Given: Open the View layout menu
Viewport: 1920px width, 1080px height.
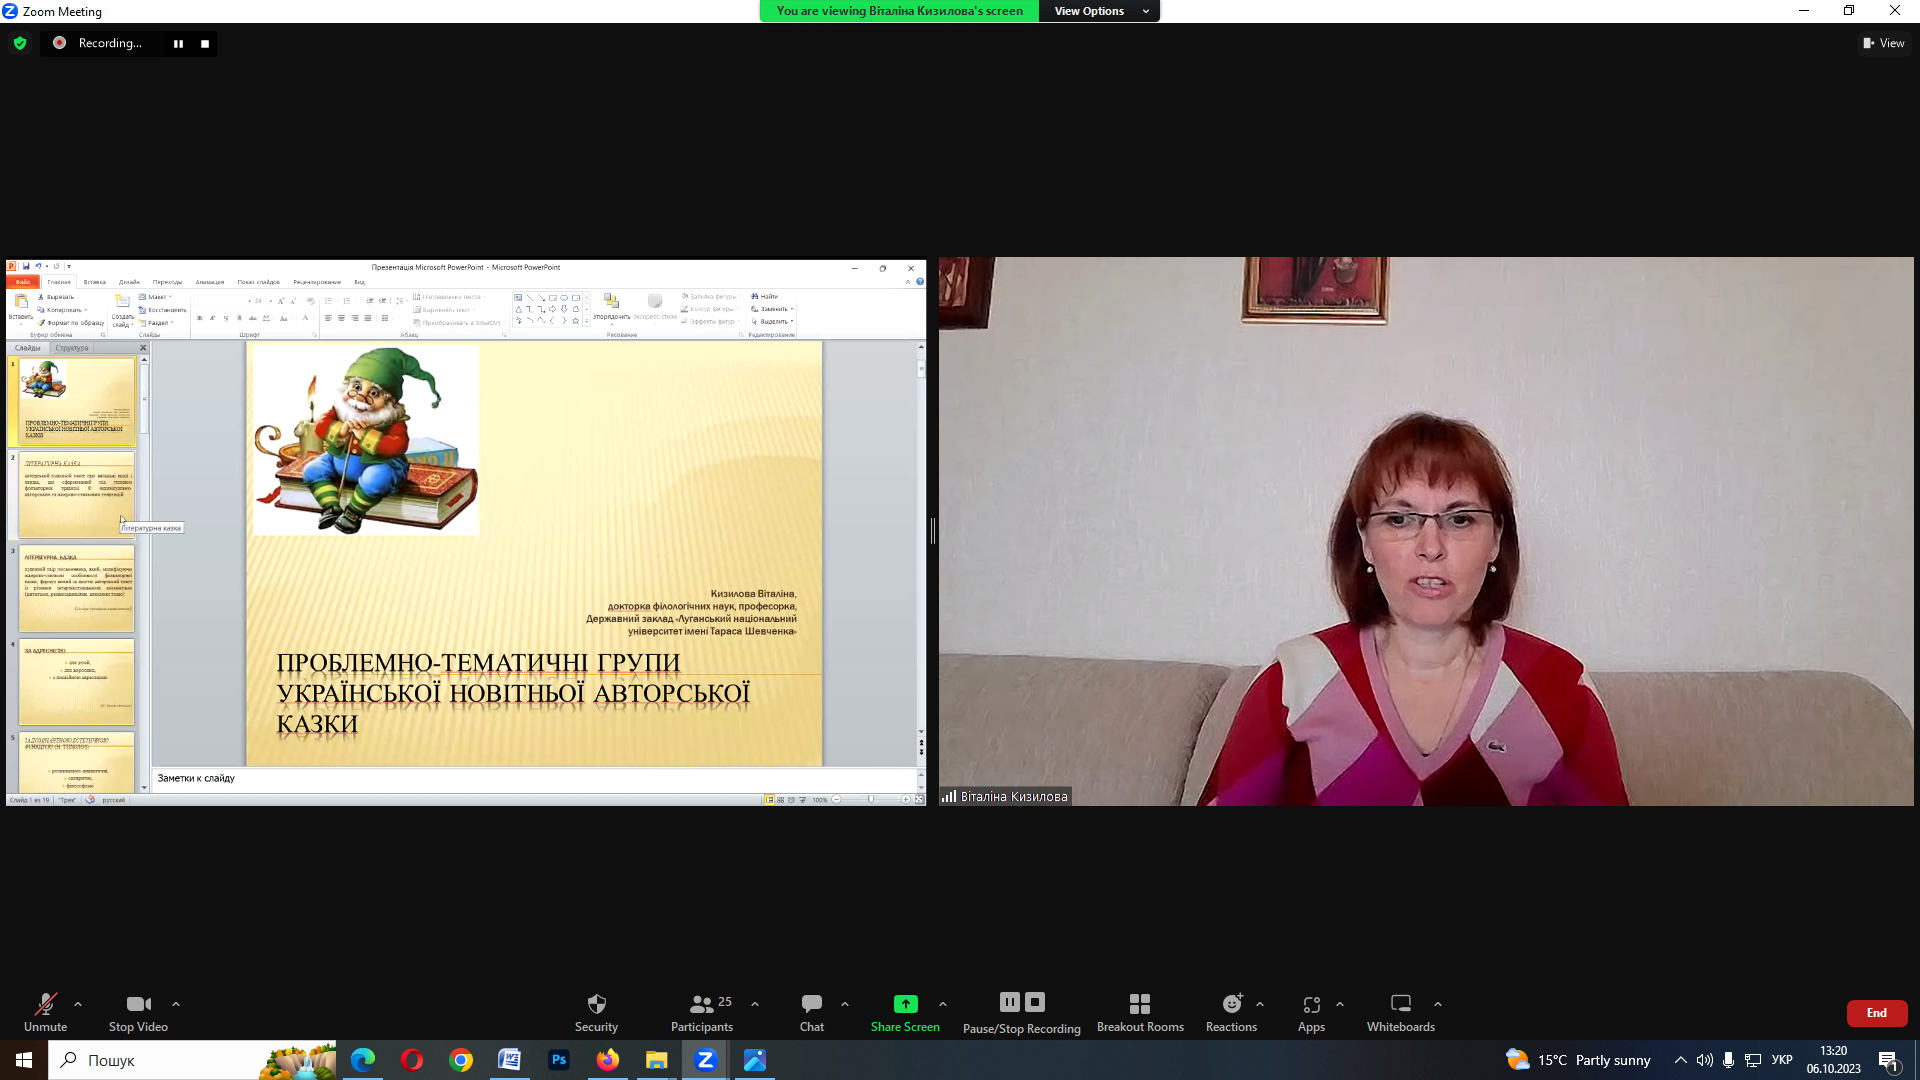Looking at the screenshot, I should tap(1883, 43).
